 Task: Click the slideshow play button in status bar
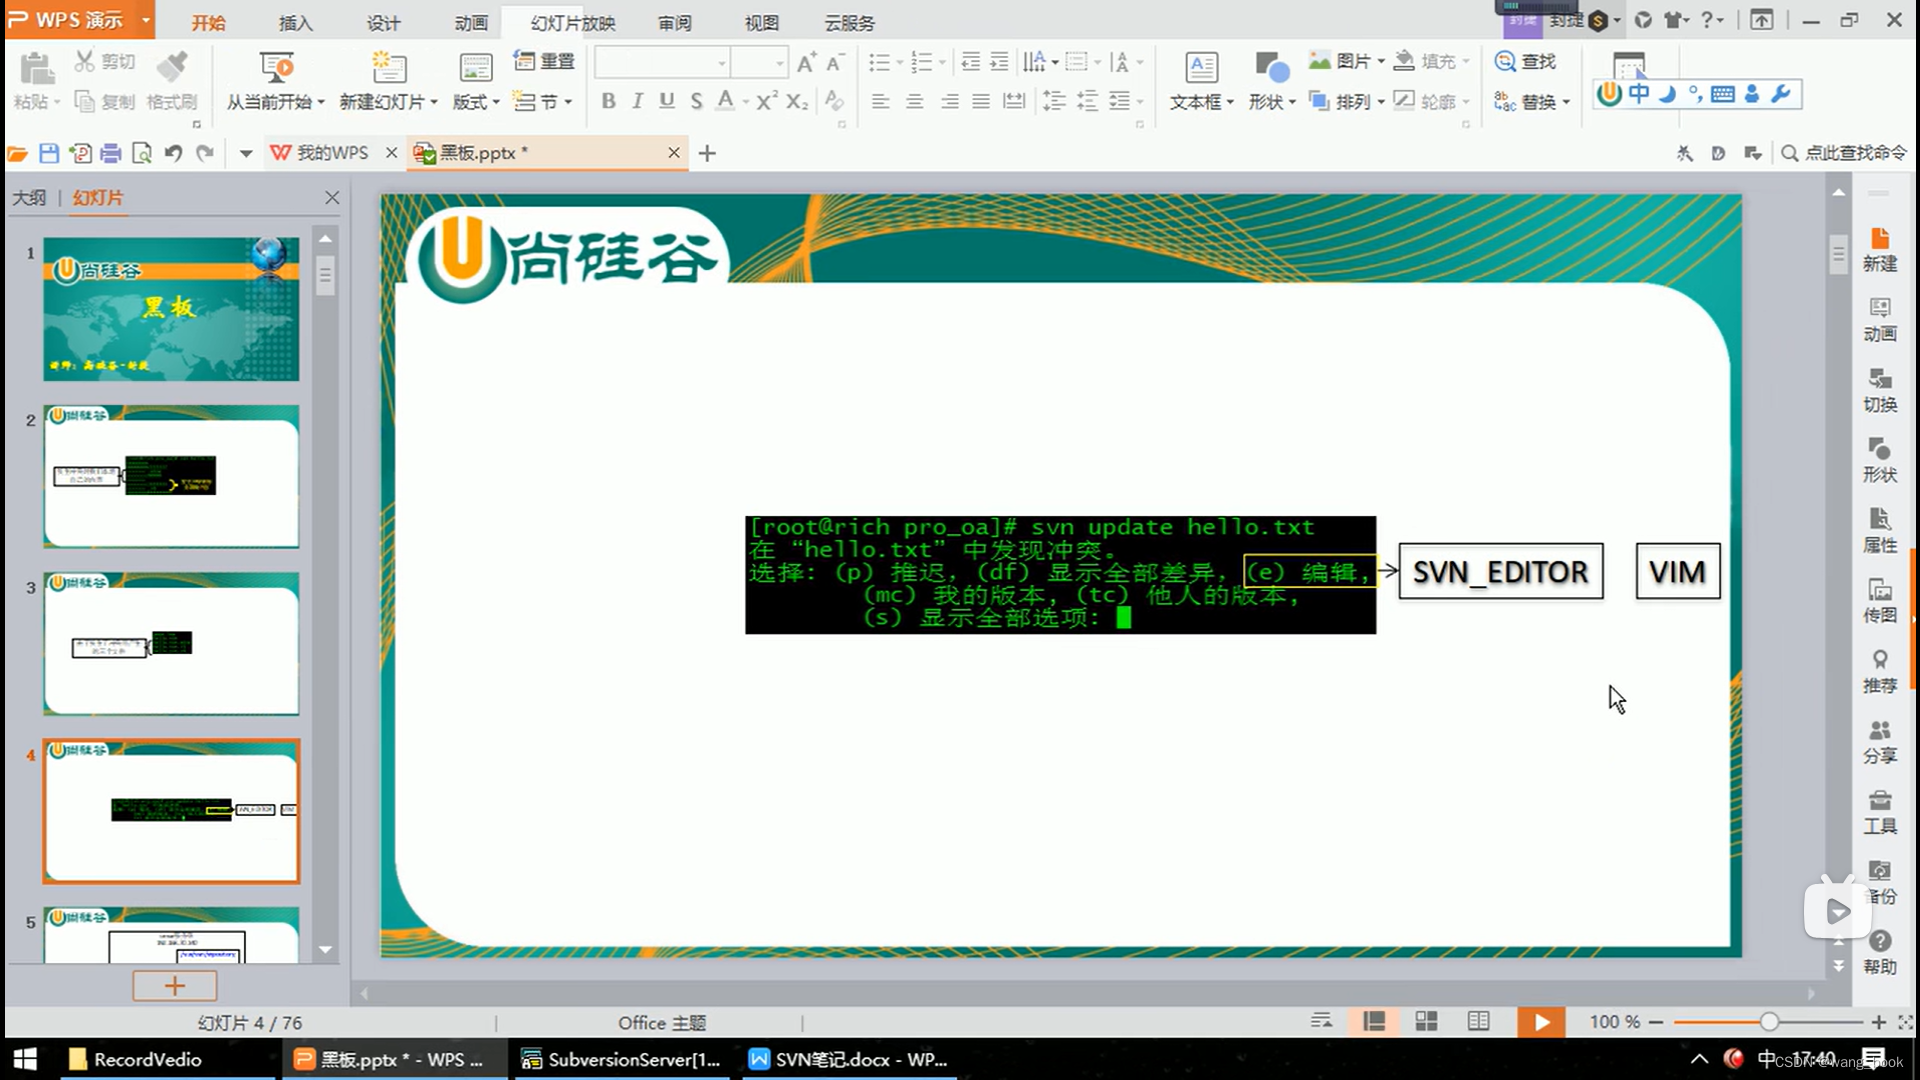click(x=1541, y=1022)
